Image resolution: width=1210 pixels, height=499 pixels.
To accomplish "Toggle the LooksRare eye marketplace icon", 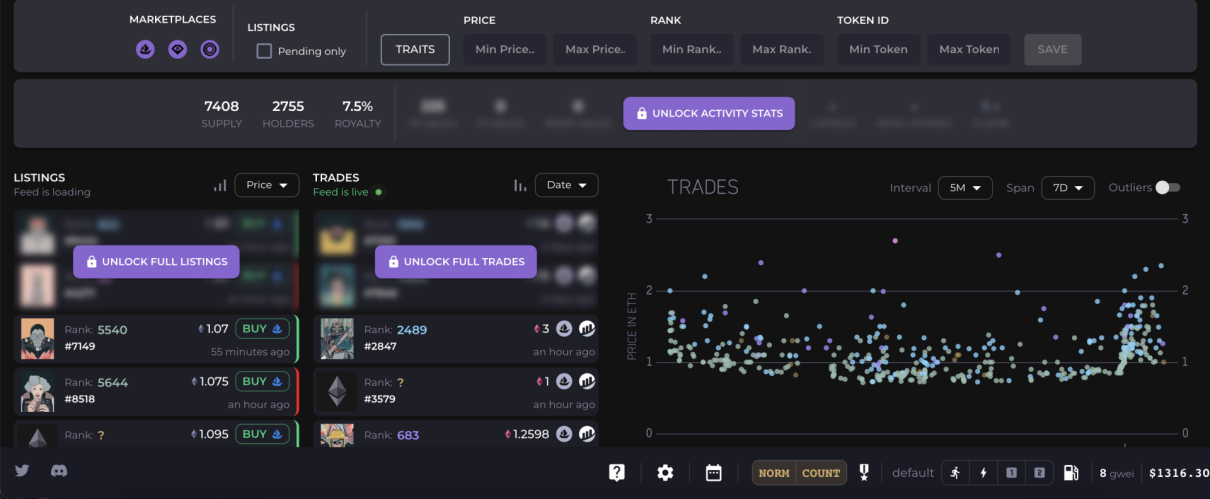I will pos(177,49).
